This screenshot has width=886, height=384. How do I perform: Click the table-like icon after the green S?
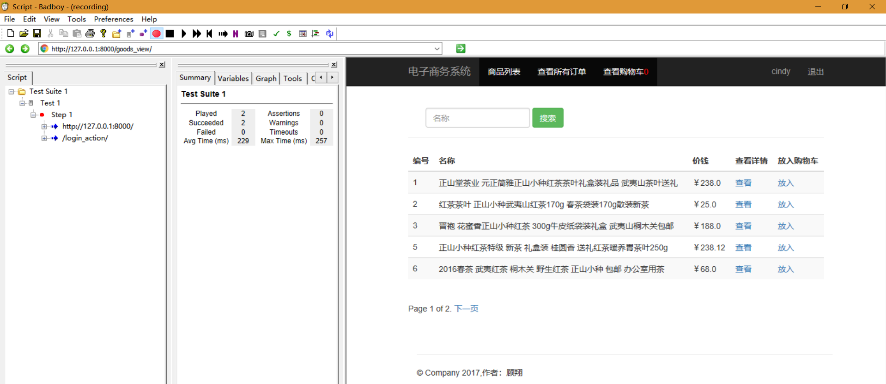[302, 34]
